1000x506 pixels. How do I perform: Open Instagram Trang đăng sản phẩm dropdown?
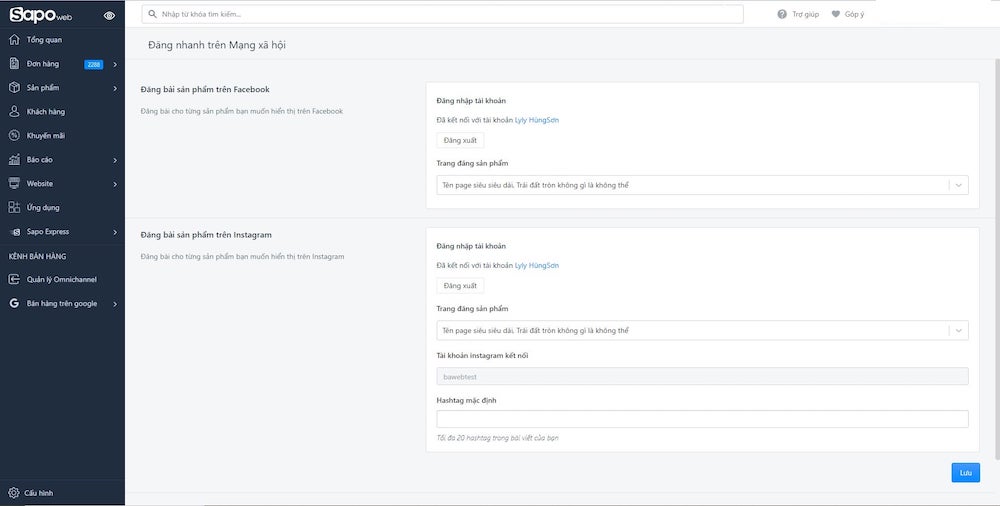pos(958,330)
